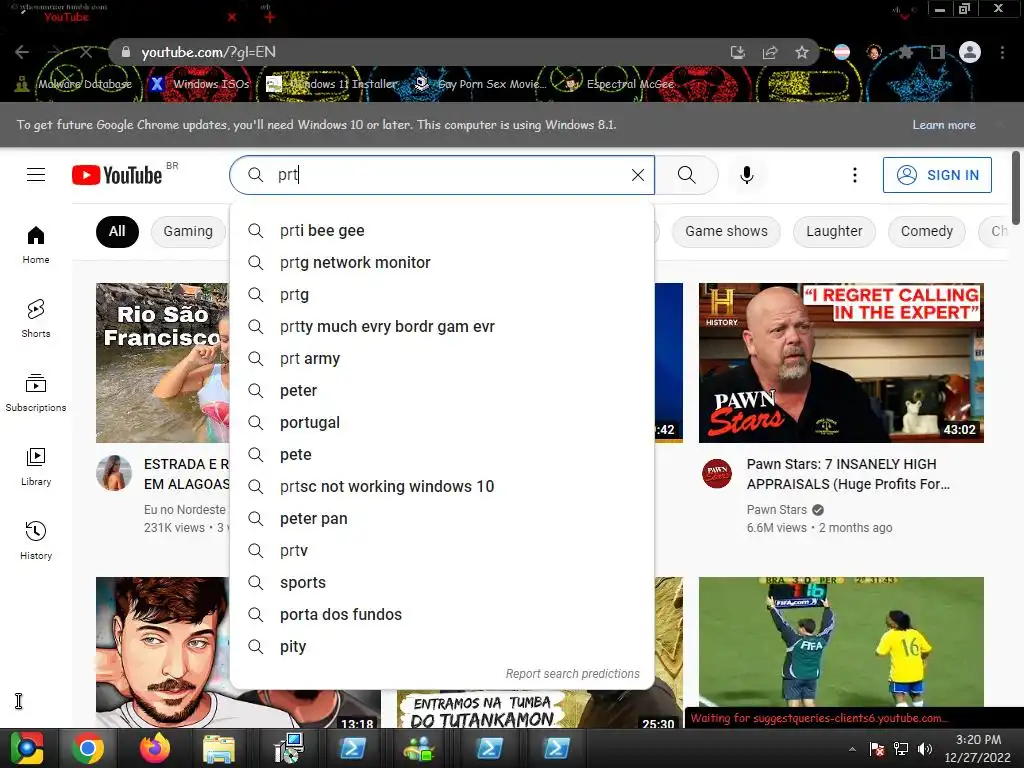Open Chrome three-dot menu

1002,52
